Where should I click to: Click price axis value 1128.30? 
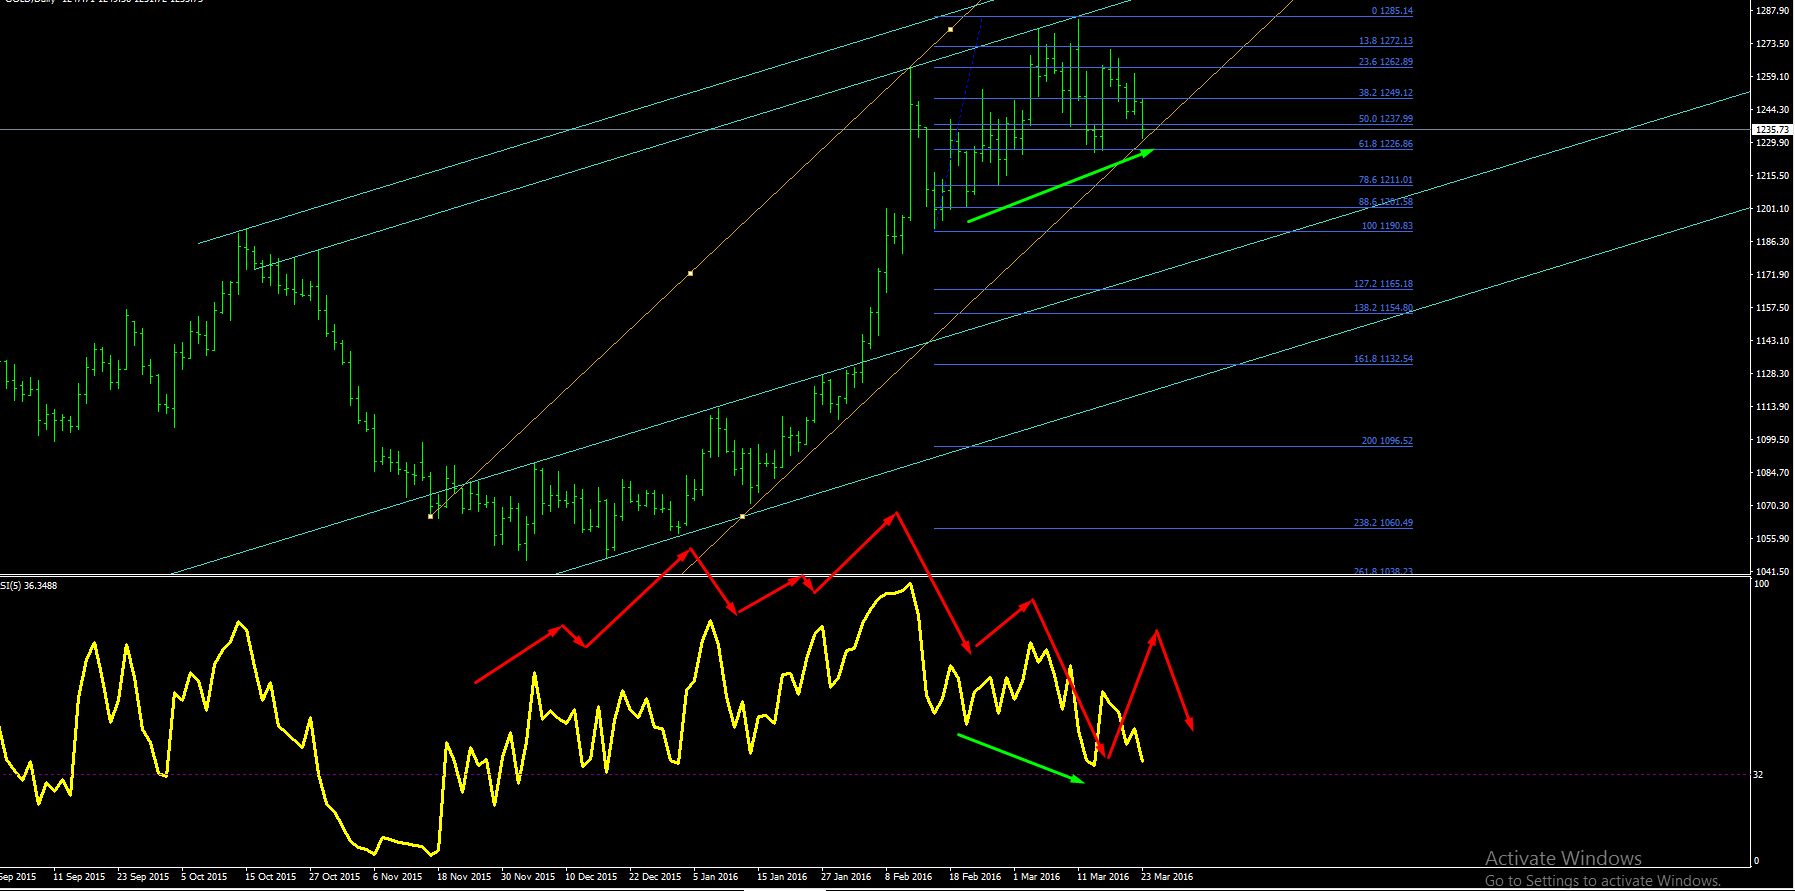click(x=1773, y=374)
